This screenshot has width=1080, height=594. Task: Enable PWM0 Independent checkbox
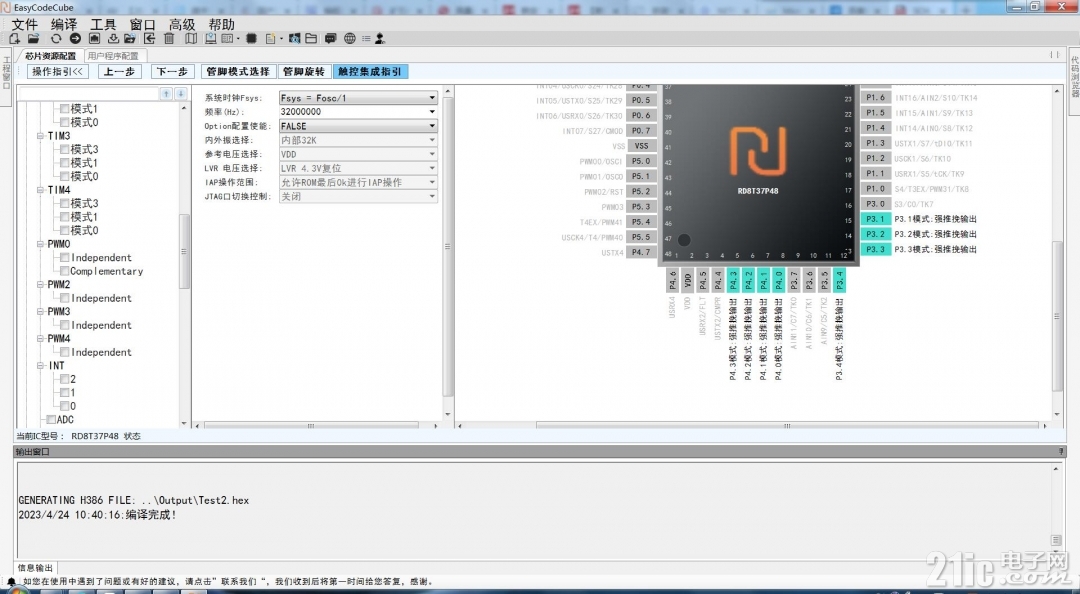click(65, 257)
